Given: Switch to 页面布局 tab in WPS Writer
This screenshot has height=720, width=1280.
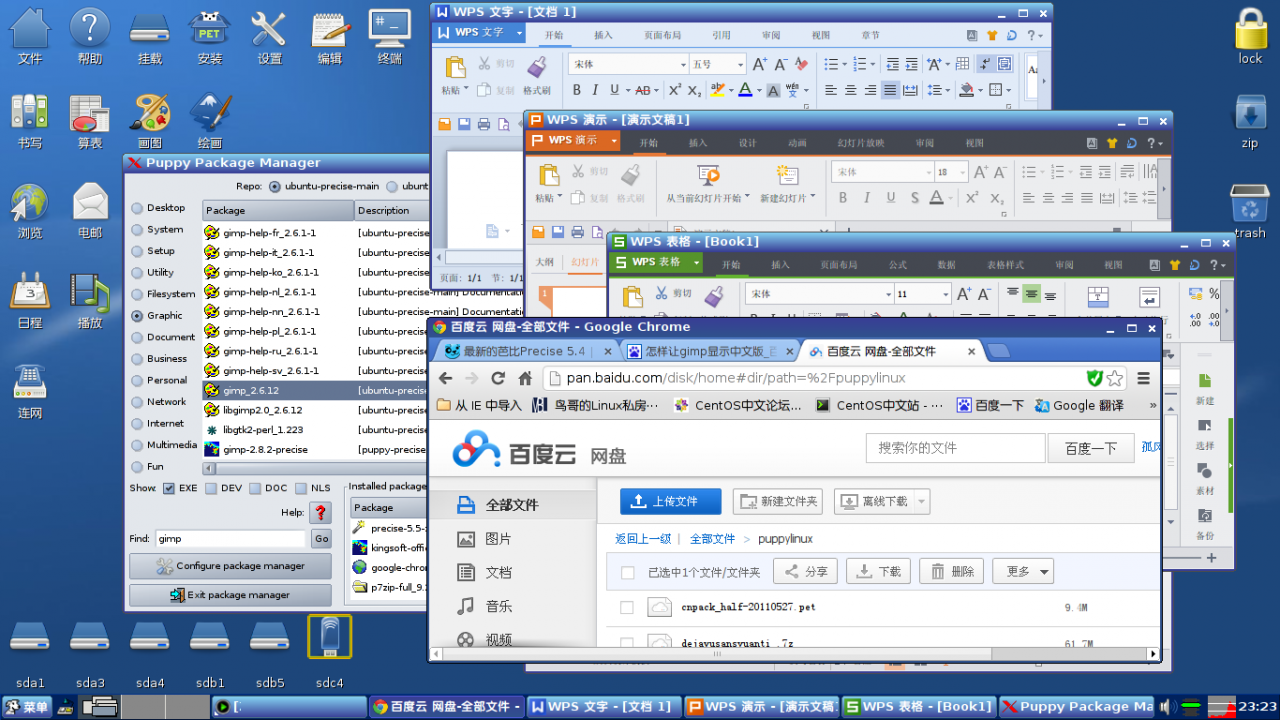Looking at the screenshot, I should (662, 35).
